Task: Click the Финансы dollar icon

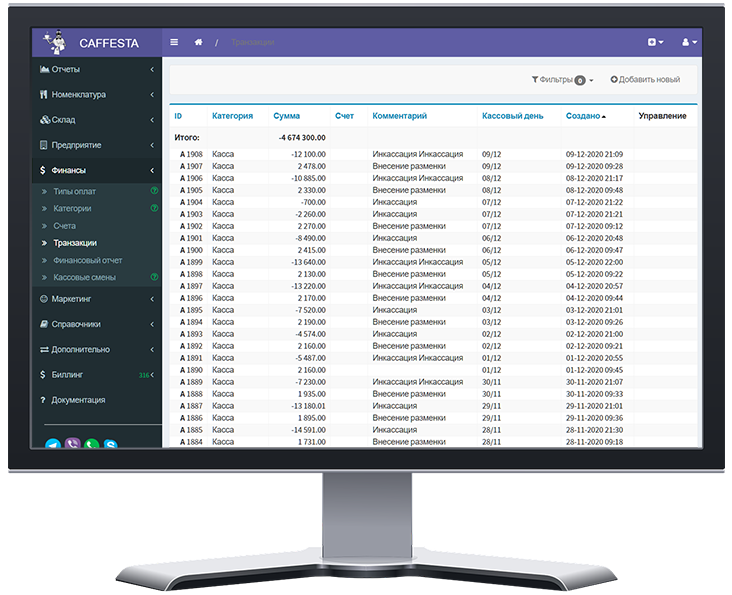Action: (42, 170)
